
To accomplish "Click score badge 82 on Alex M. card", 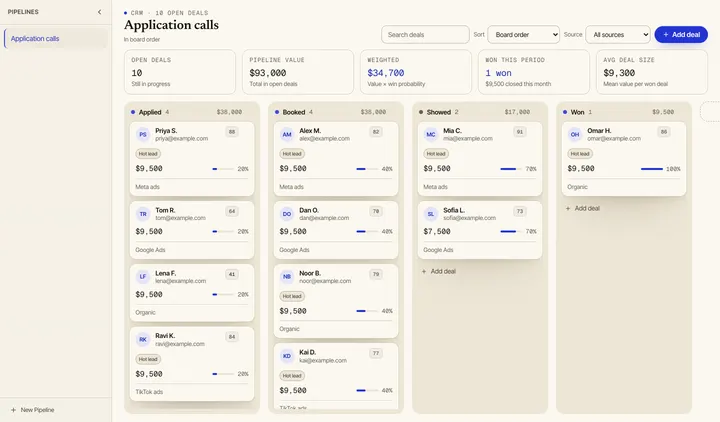I will pos(376,132).
